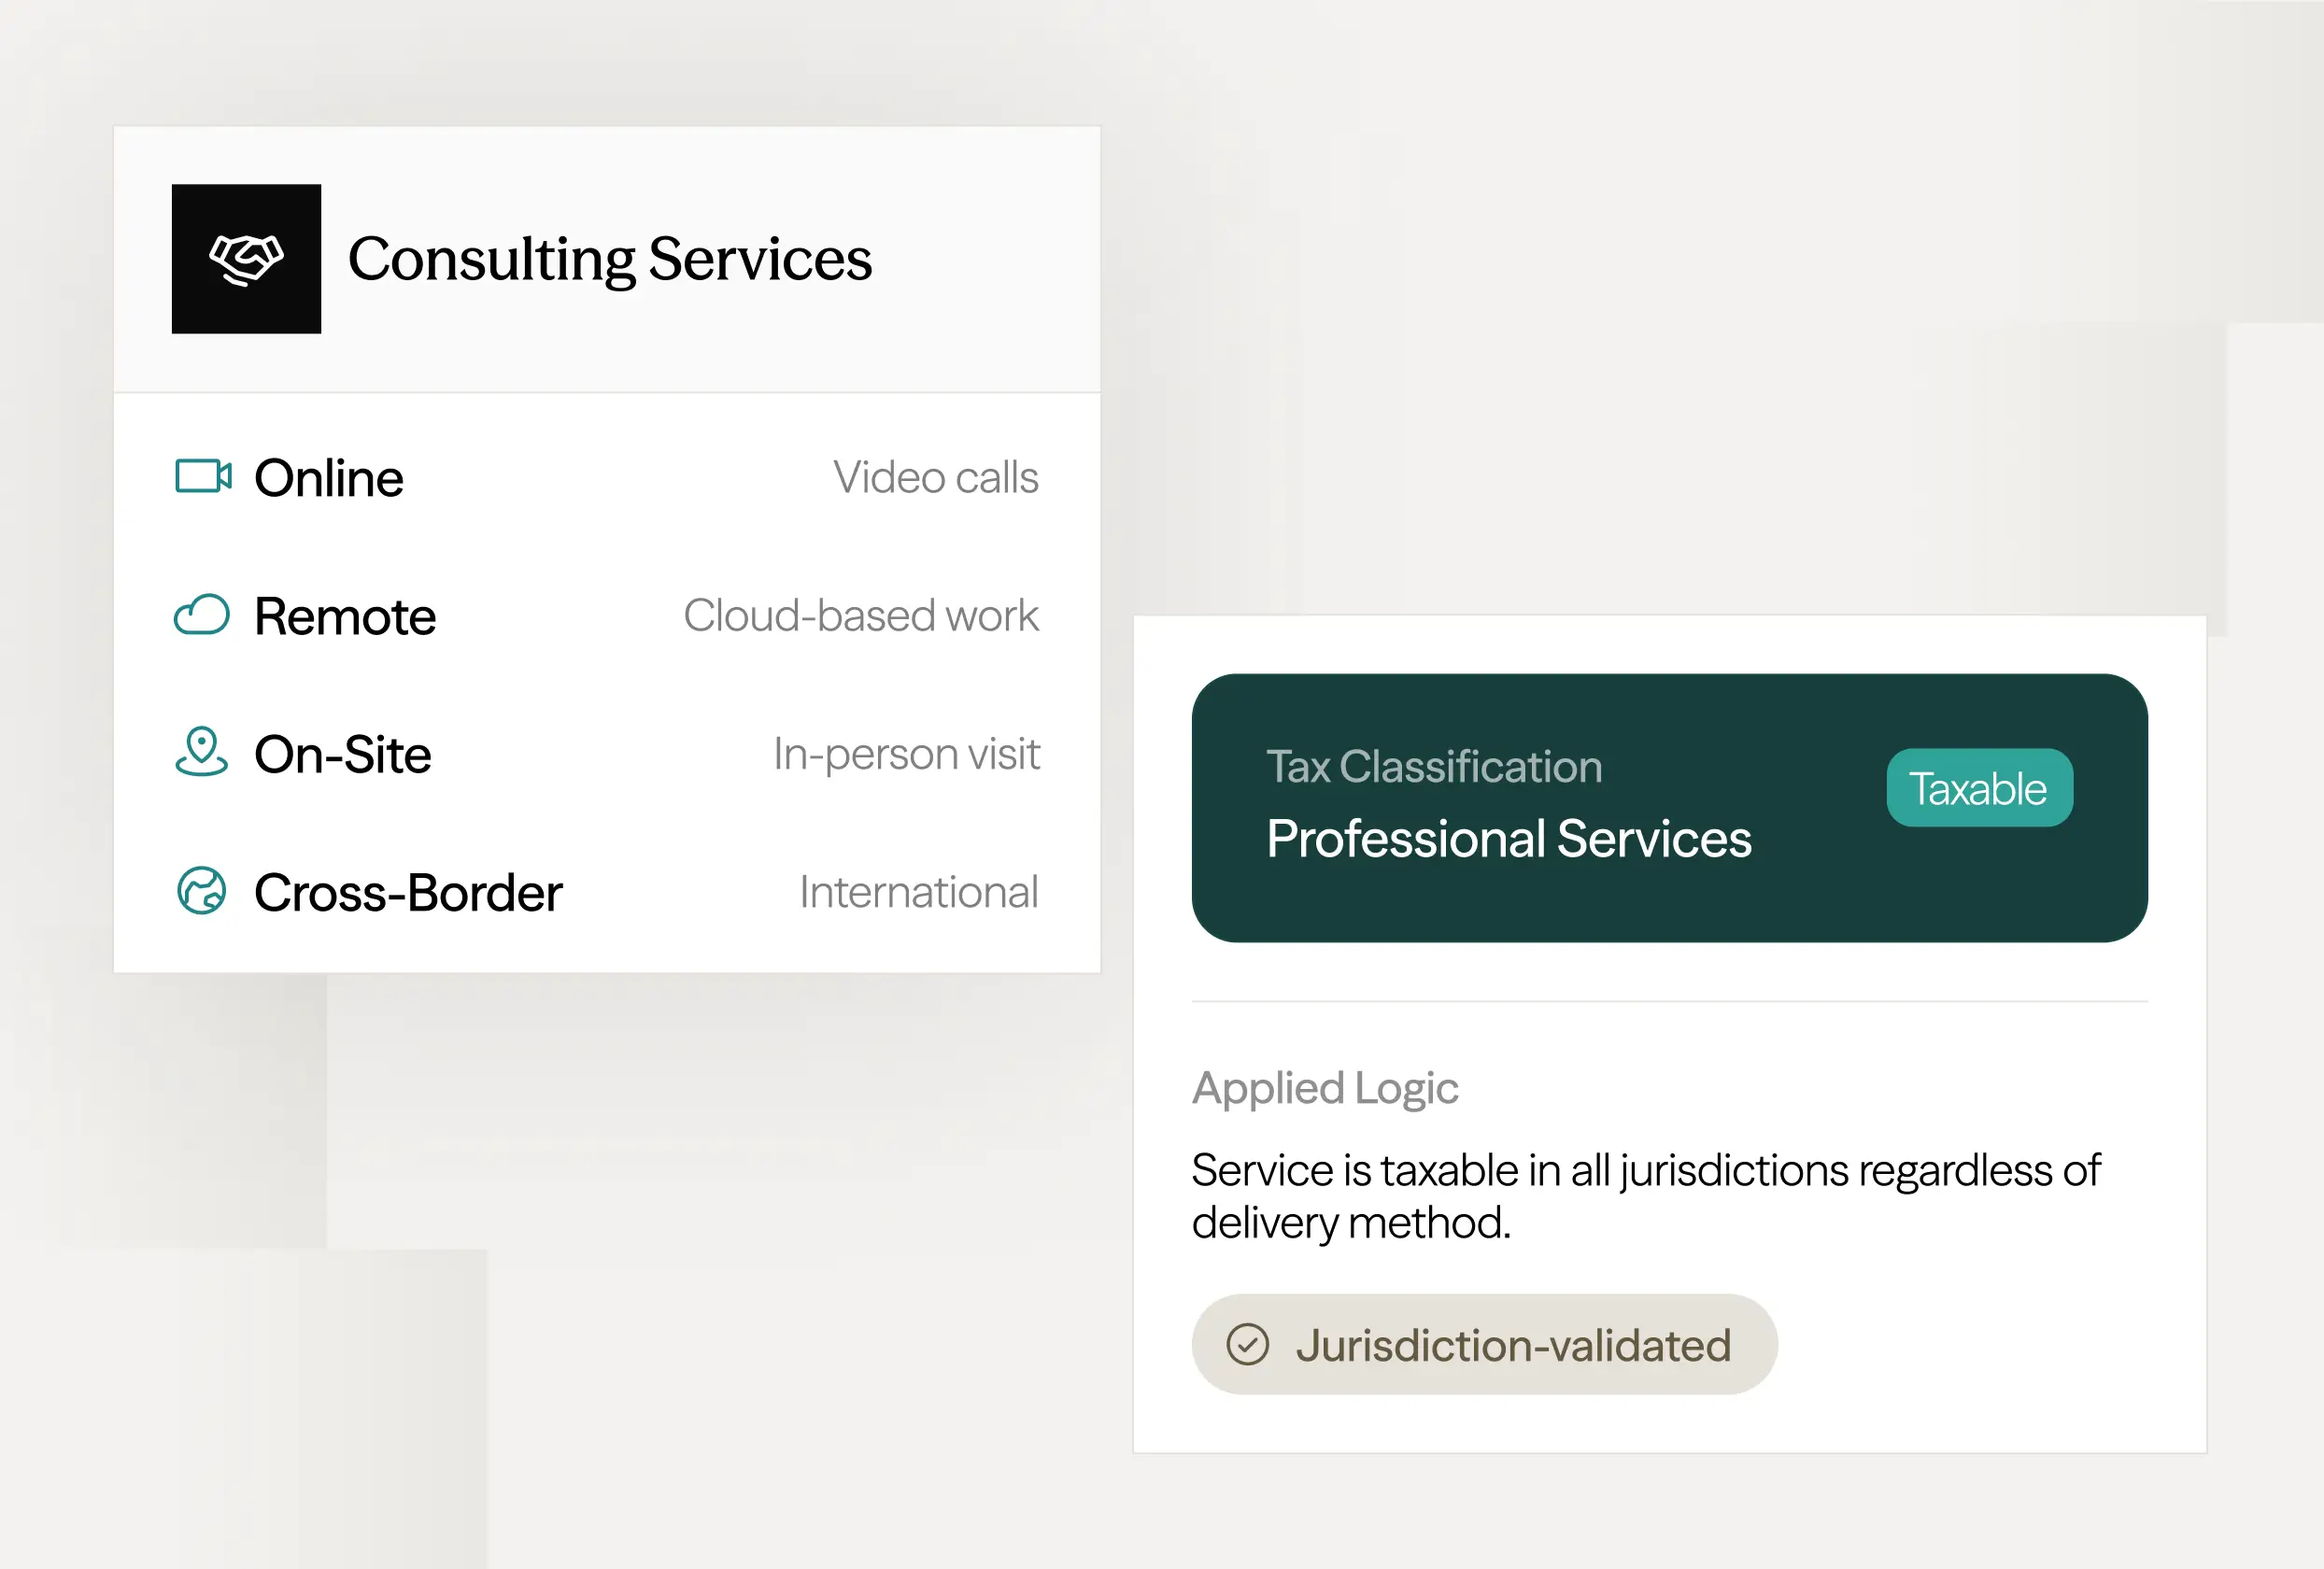Click the Taxable badge

pyautogui.click(x=1978, y=788)
